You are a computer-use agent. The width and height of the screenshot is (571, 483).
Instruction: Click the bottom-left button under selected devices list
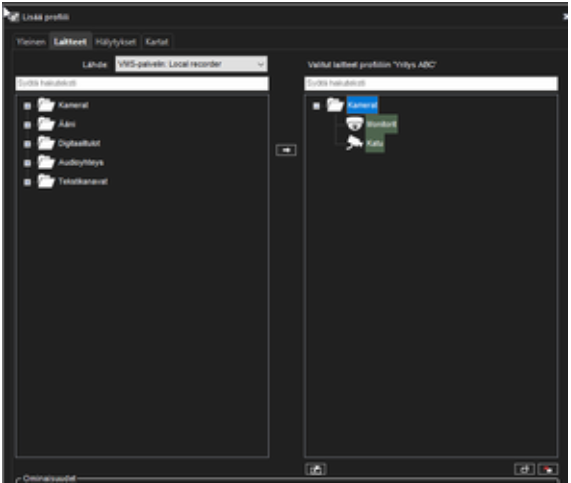click(x=316, y=469)
